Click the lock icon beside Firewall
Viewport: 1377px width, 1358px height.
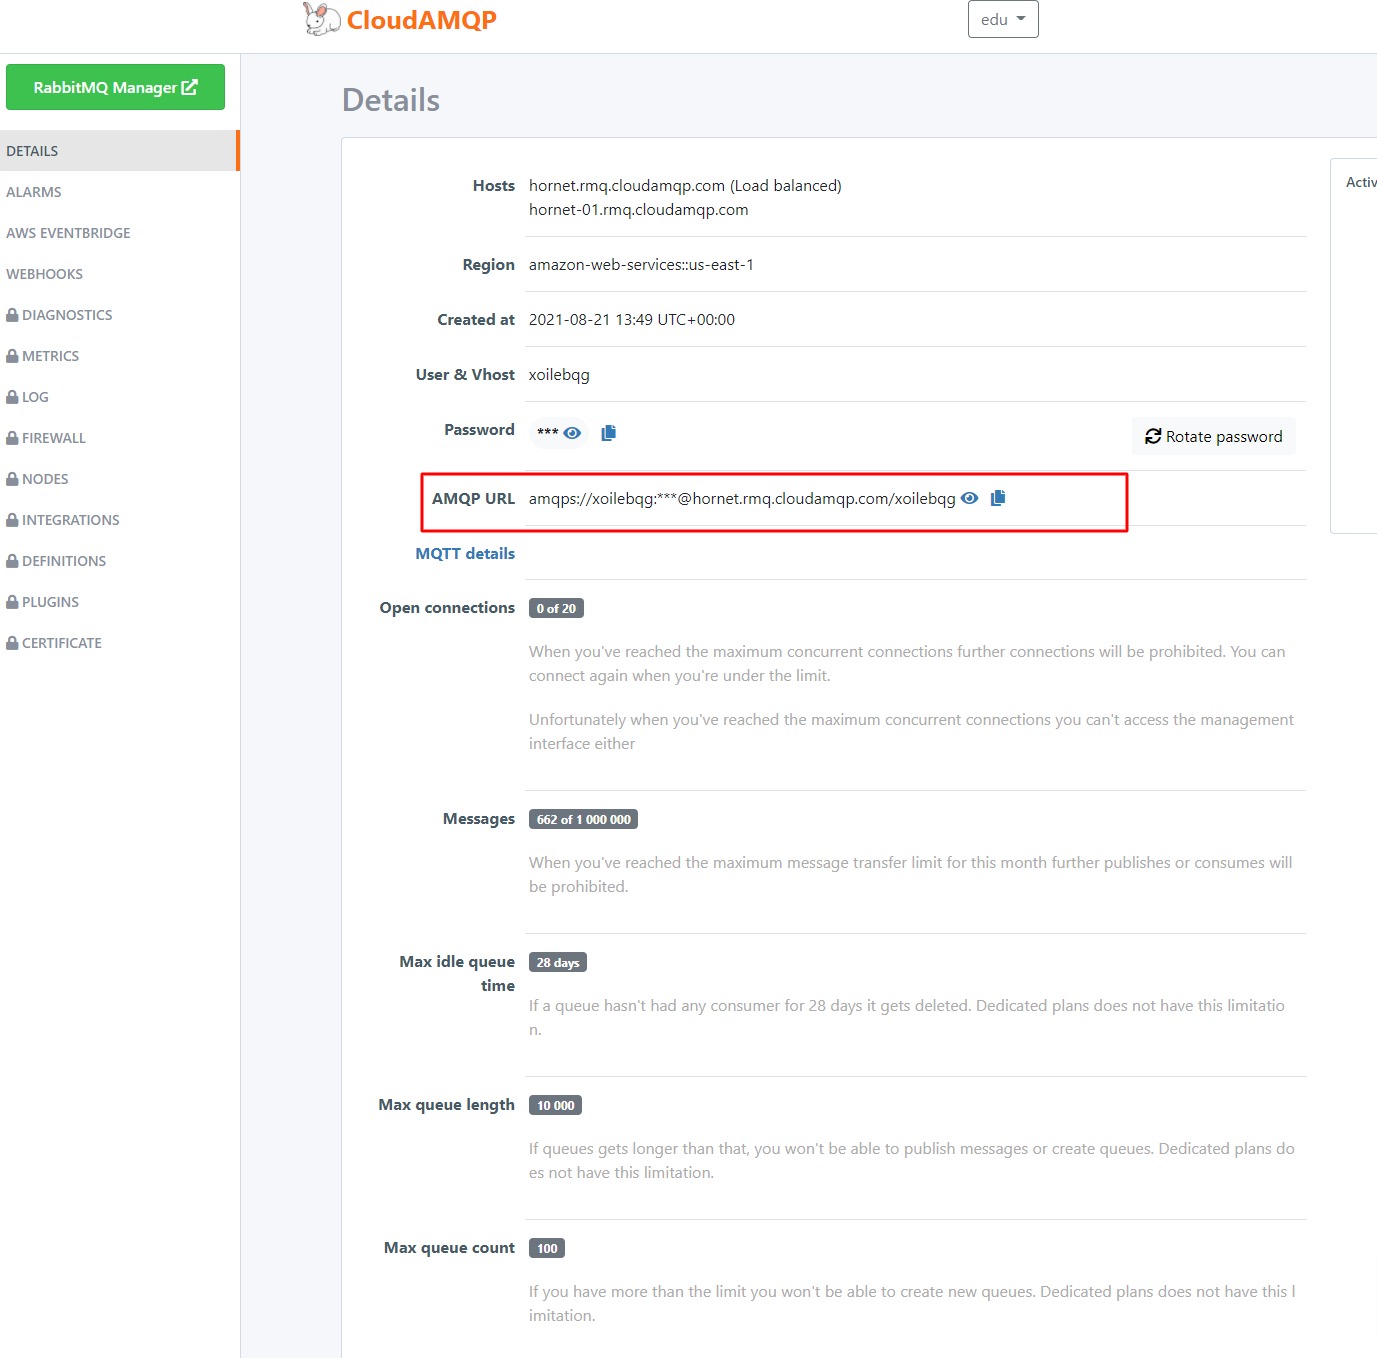coord(12,438)
